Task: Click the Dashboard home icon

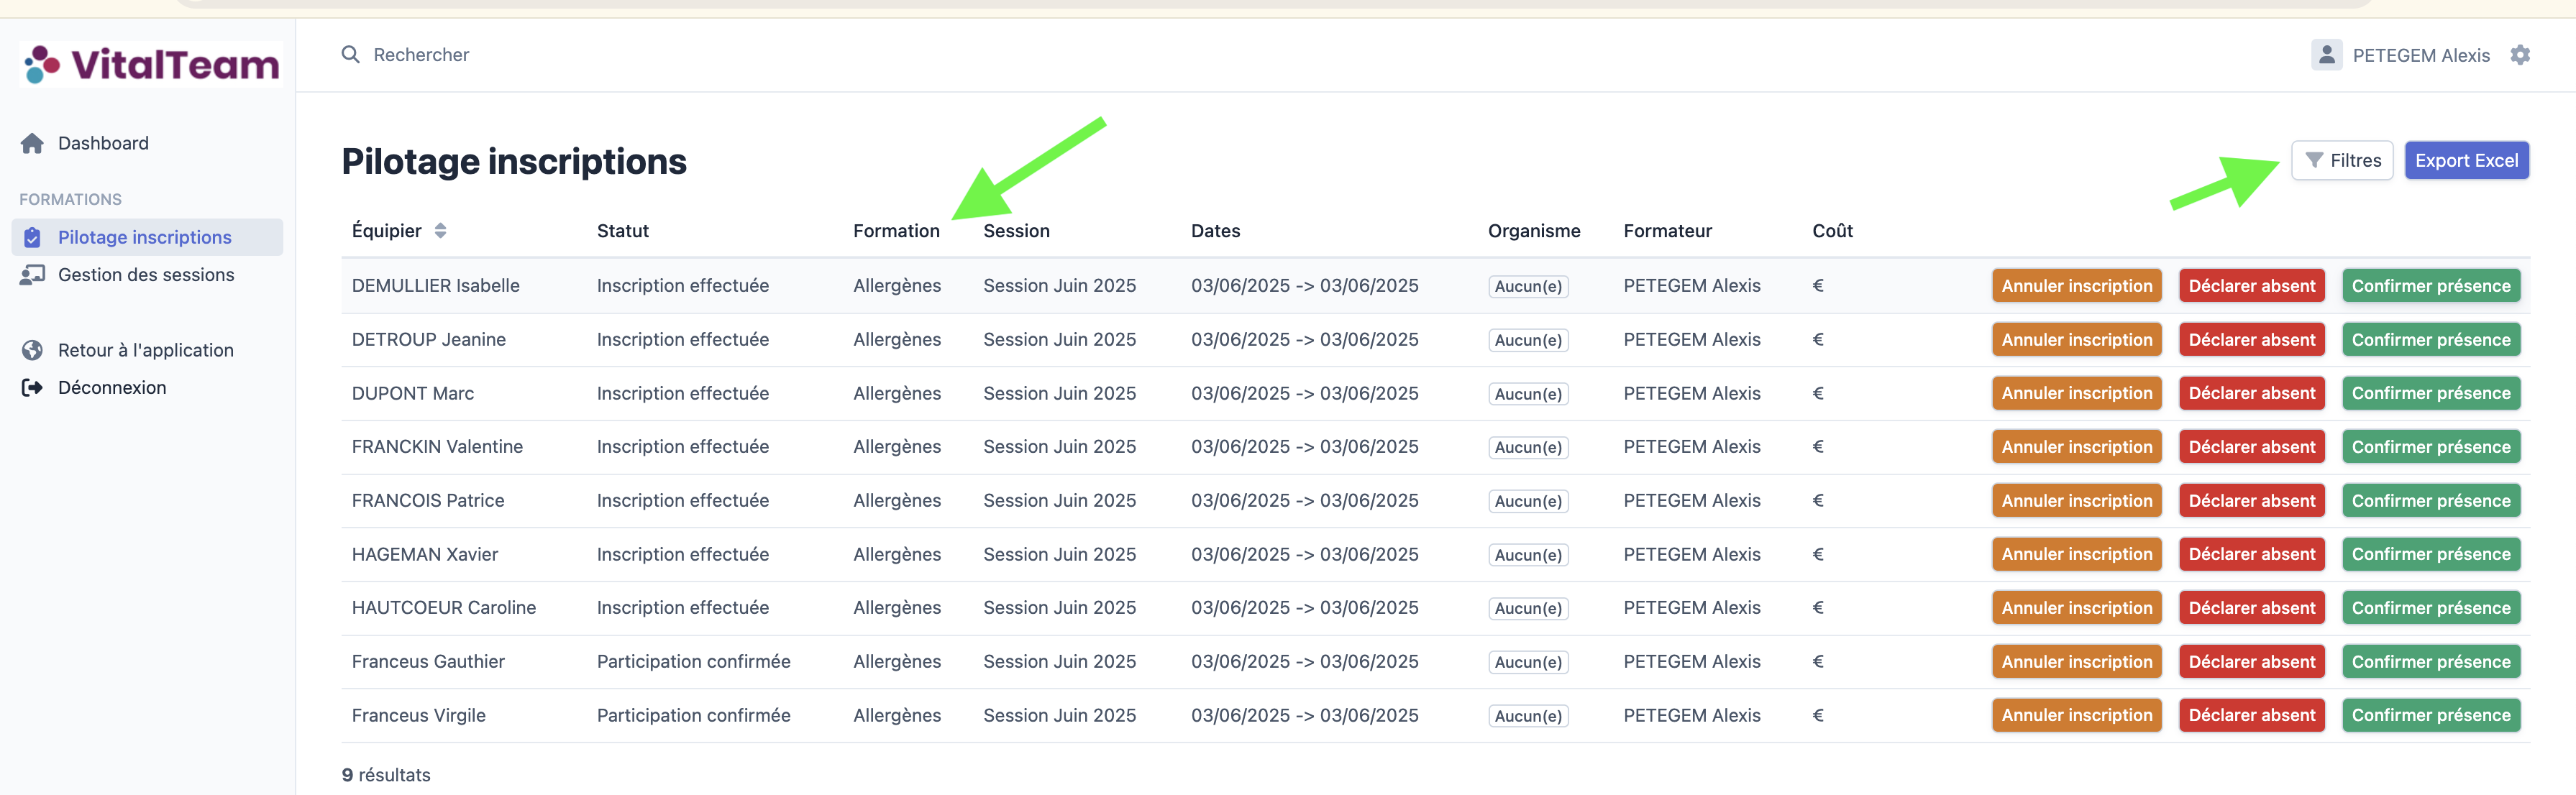Action: coord(32,143)
